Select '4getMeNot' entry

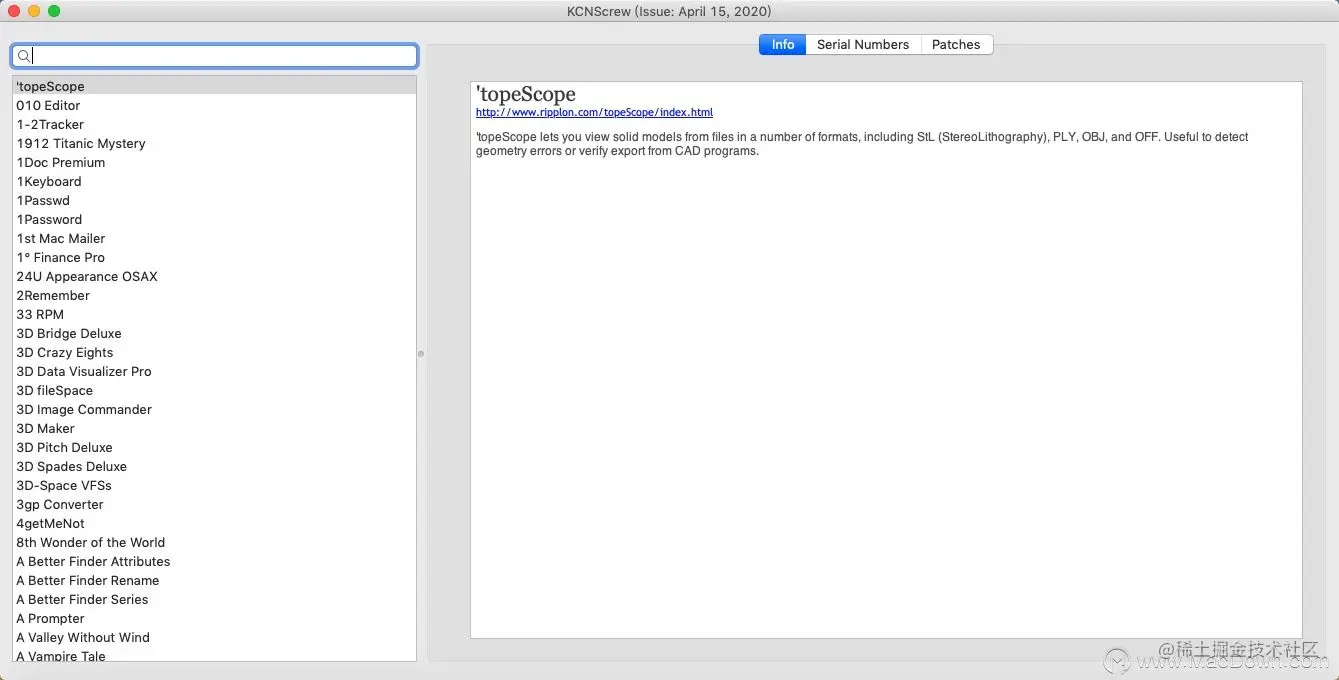[x=214, y=523]
